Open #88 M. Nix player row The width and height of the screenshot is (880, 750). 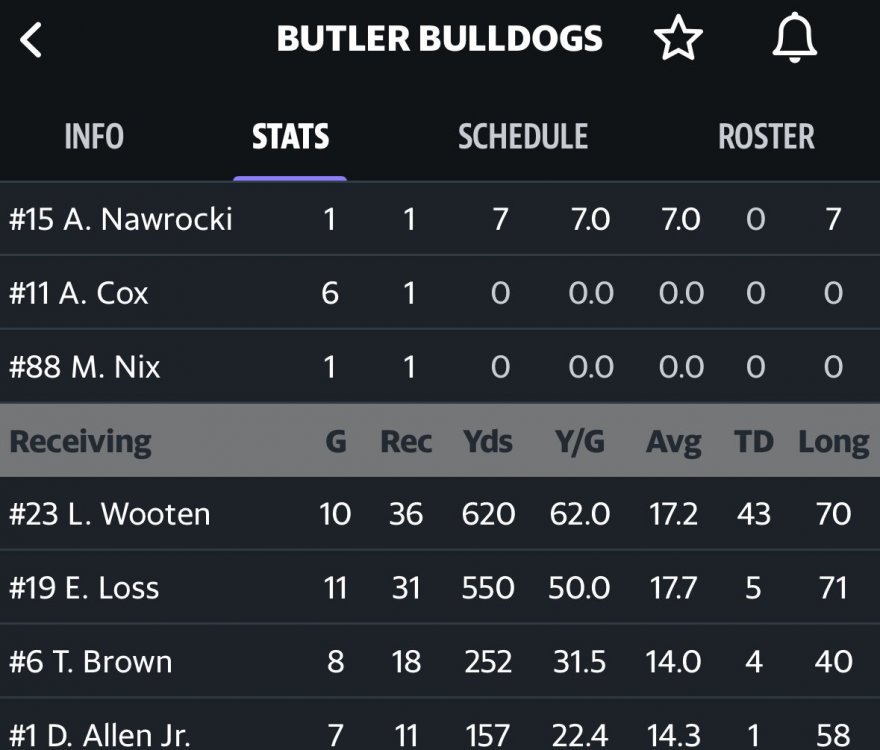click(x=85, y=367)
